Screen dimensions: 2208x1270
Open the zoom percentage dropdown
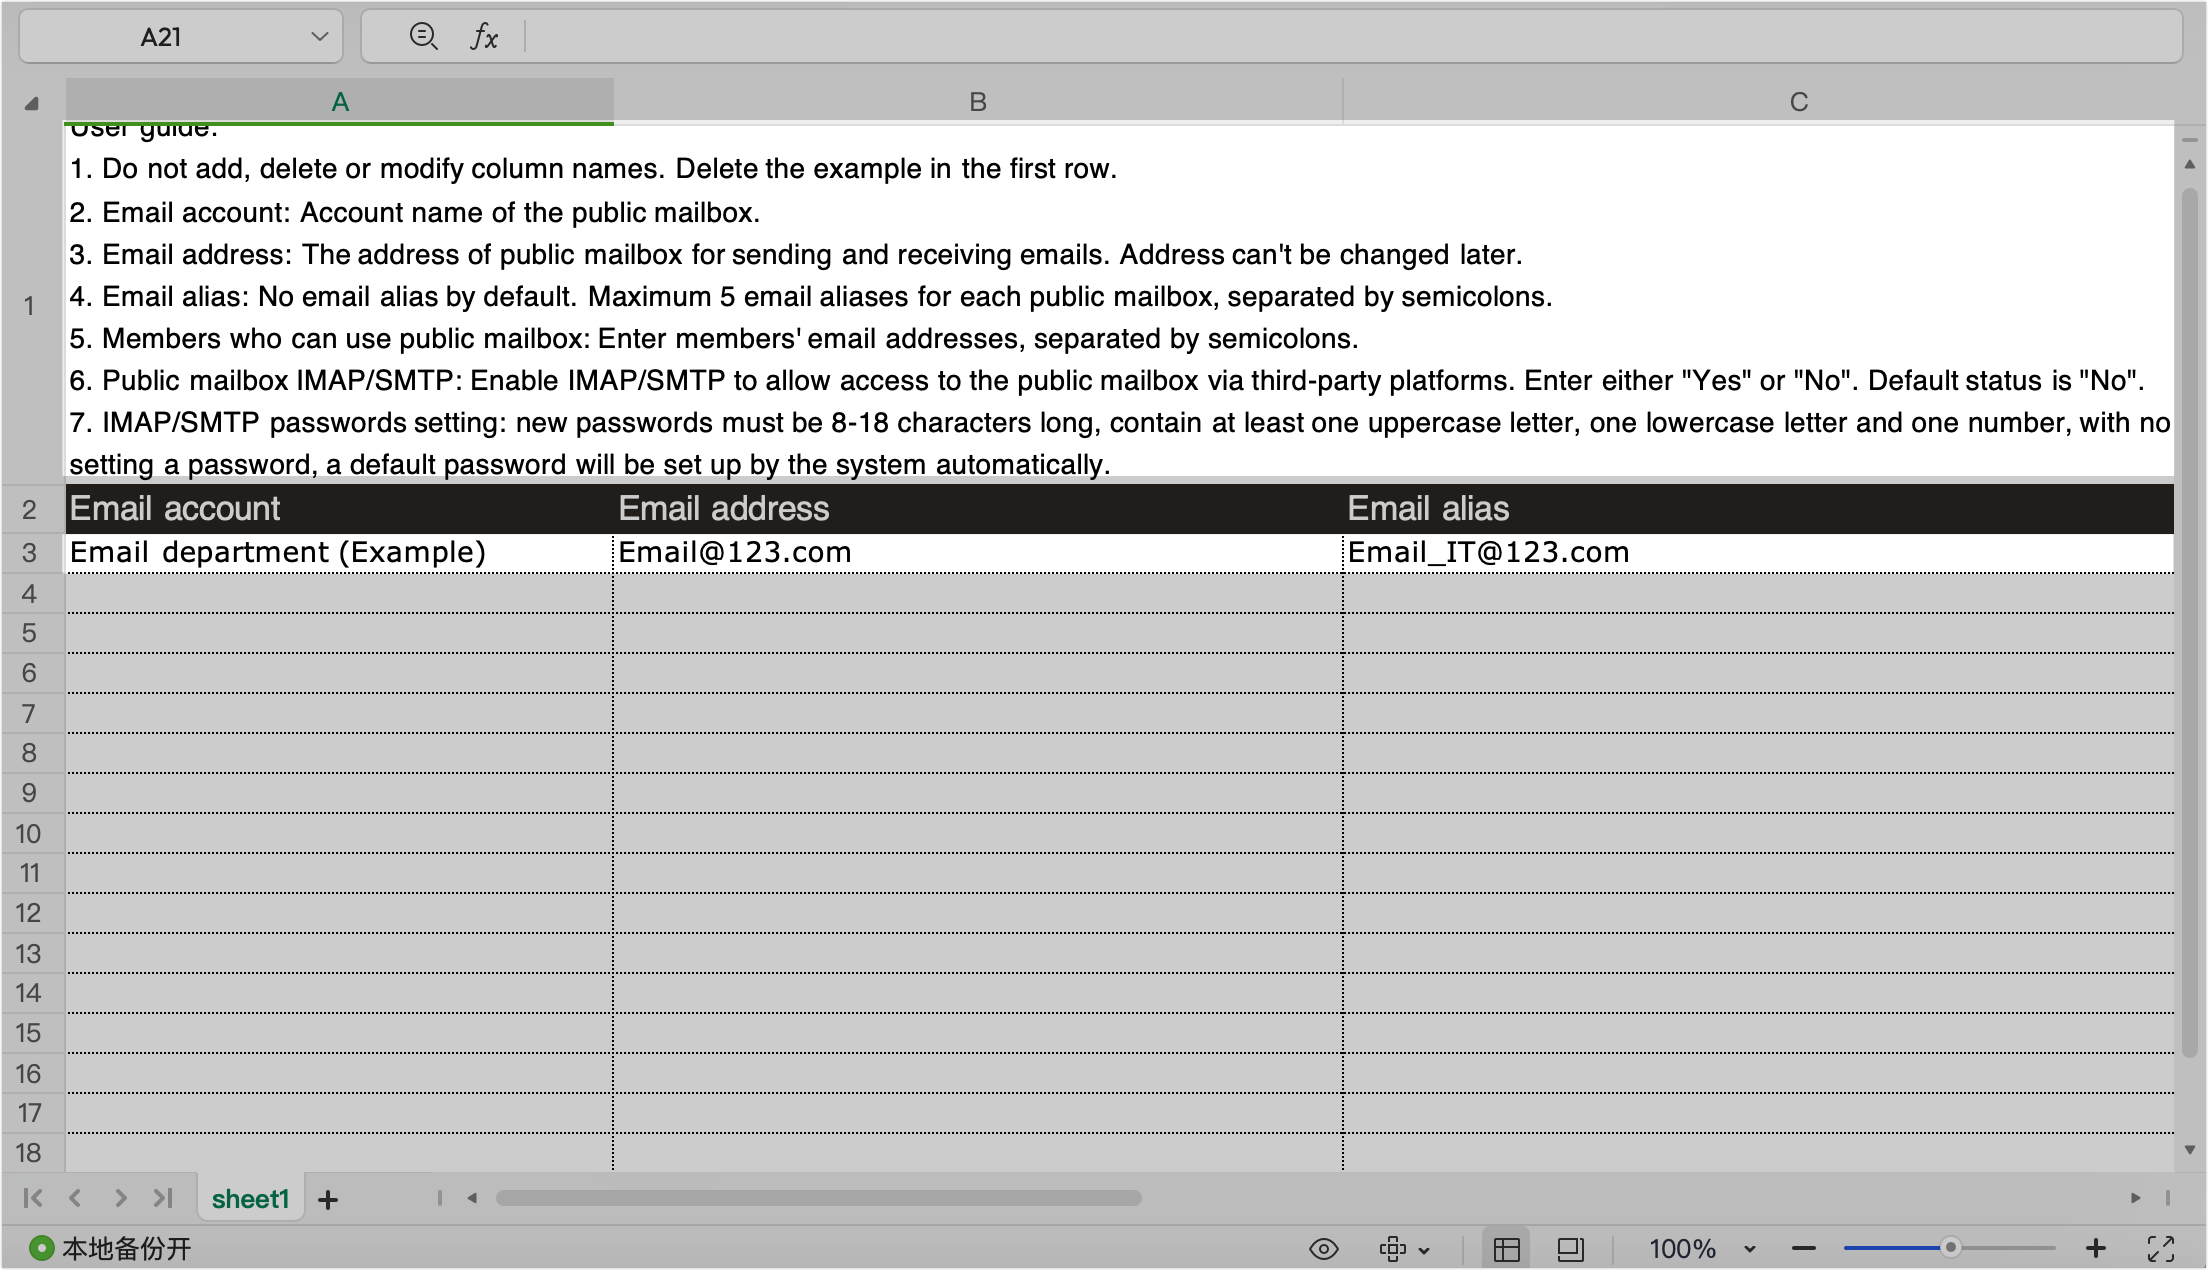point(1752,1248)
